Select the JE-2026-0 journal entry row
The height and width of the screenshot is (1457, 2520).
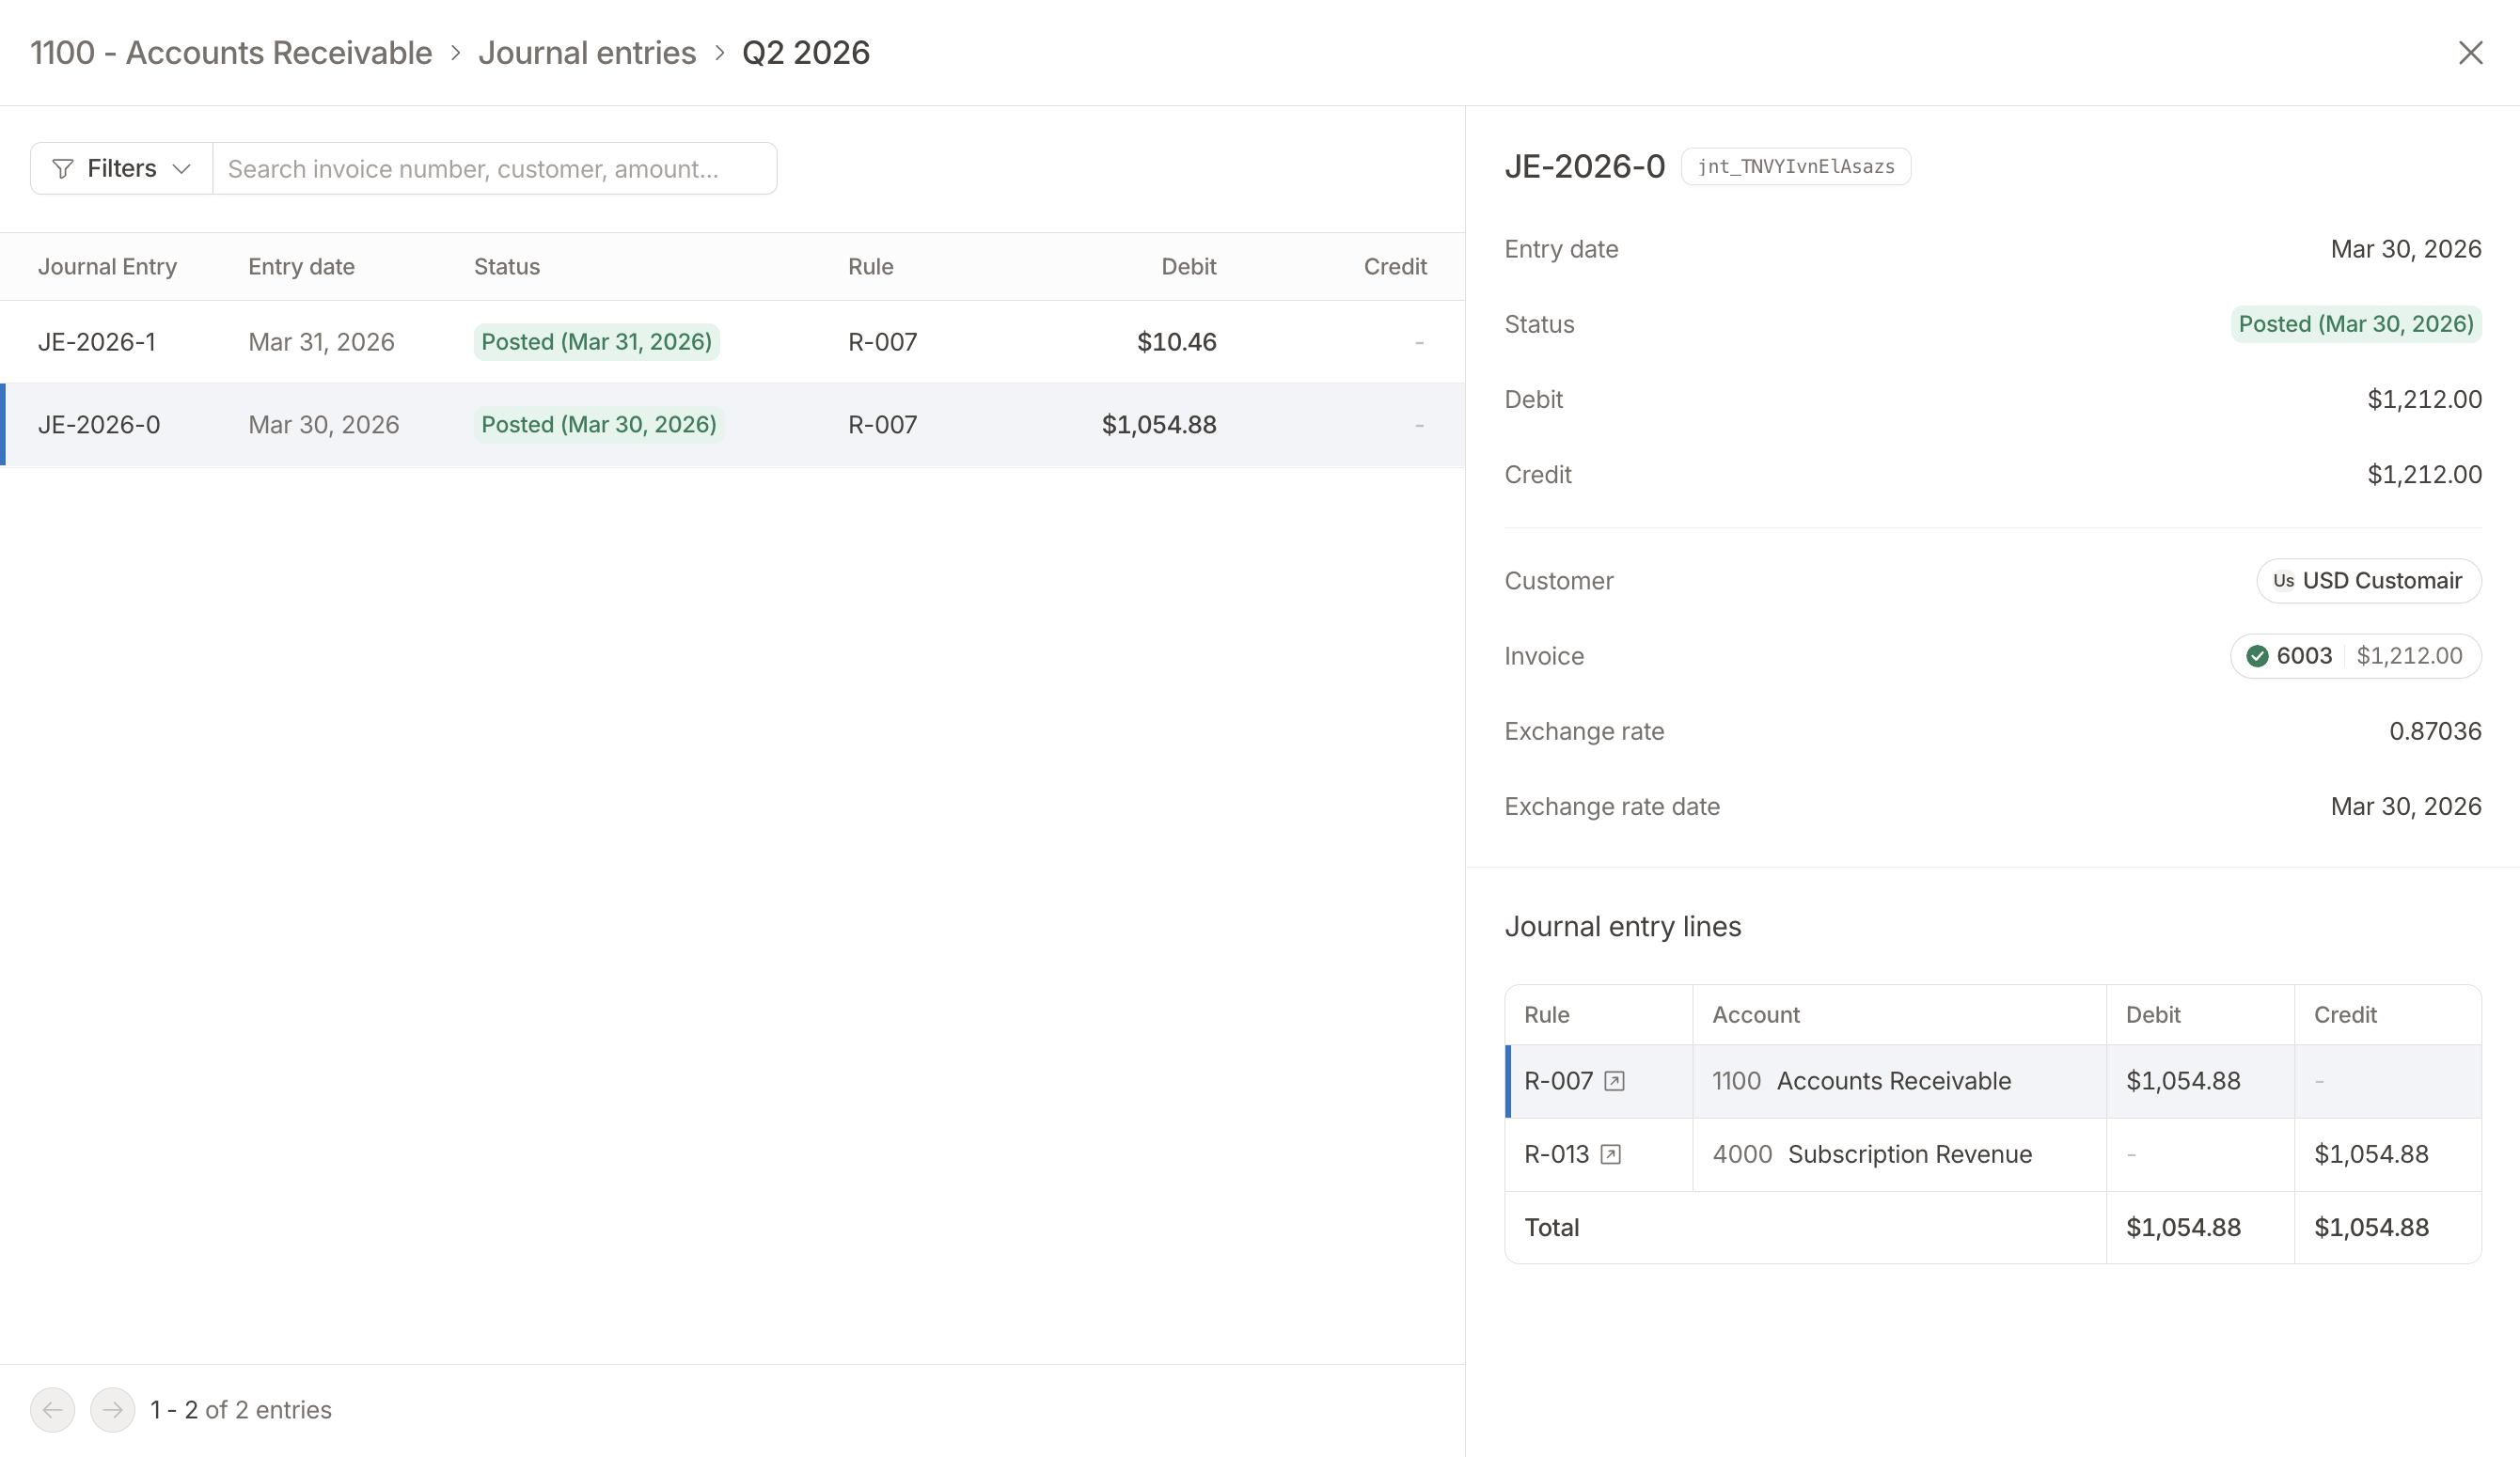click(x=732, y=425)
